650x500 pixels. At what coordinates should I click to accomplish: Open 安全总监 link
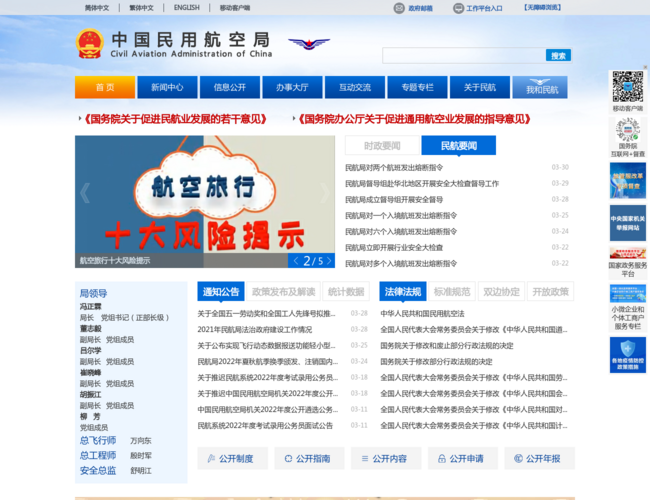pyautogui.click(x=98, y=471)
